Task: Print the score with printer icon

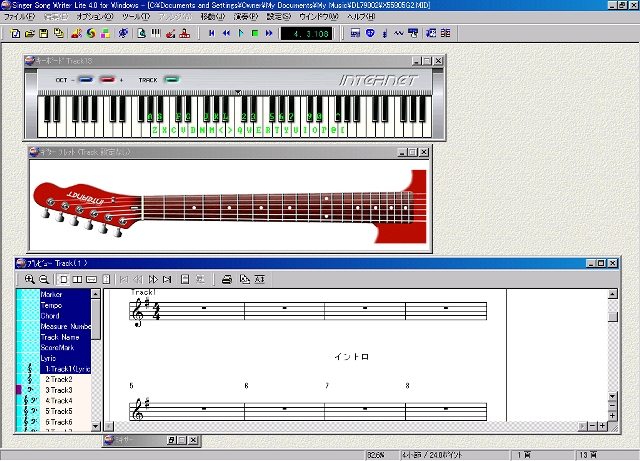Action: pos(227,279)
